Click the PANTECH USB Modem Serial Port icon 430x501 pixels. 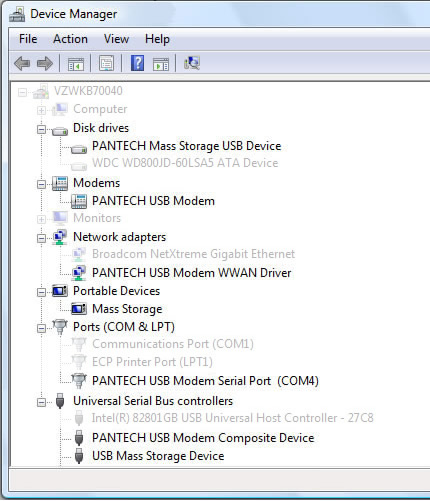coord(79,381)
